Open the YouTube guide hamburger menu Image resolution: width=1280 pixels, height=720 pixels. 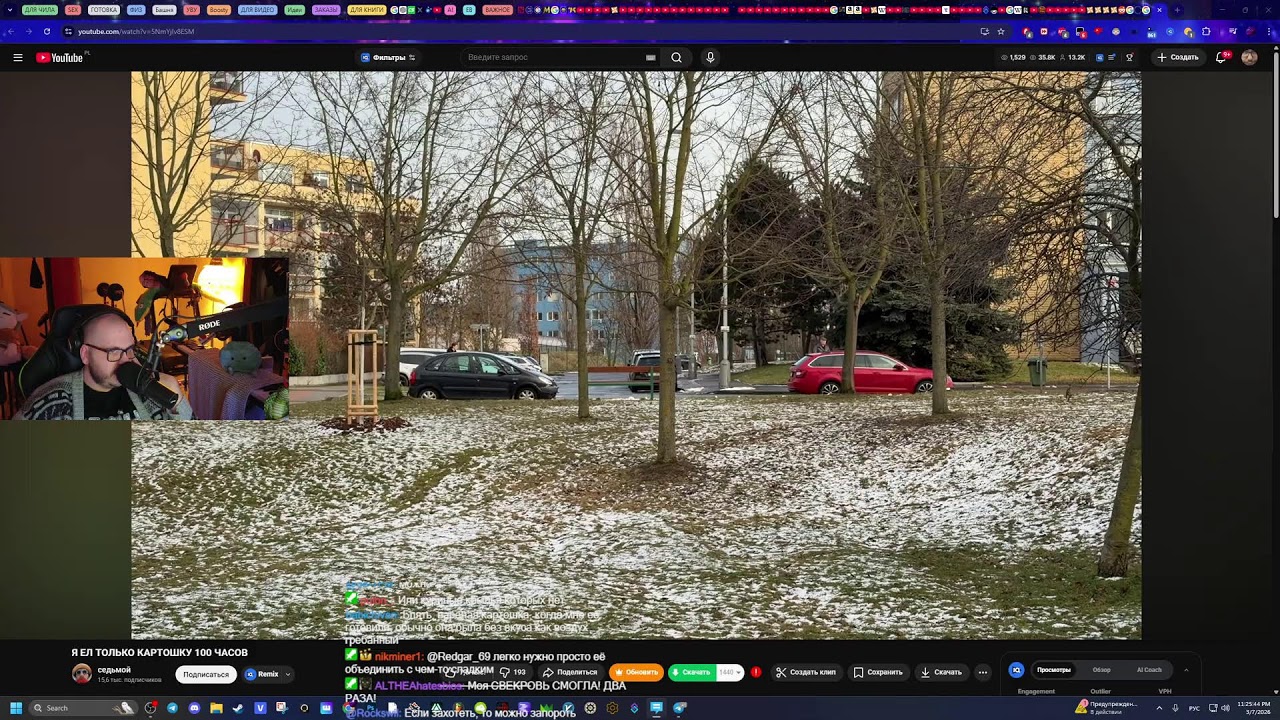click(18, 57)
